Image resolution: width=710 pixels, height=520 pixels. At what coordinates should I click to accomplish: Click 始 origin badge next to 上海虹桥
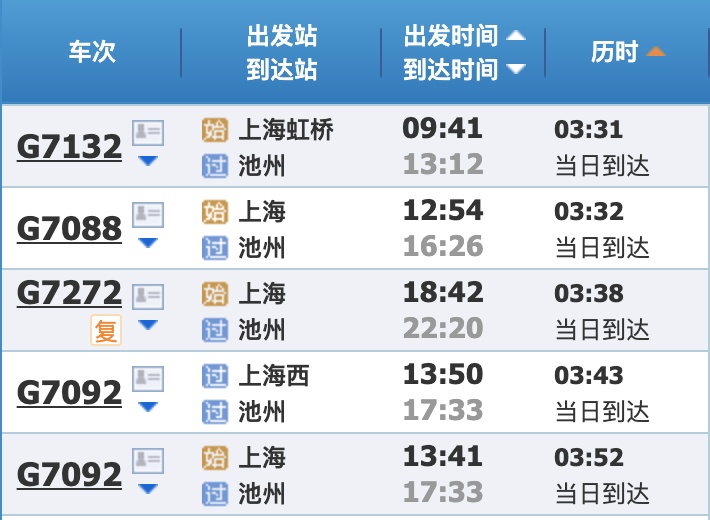(215, 130)
